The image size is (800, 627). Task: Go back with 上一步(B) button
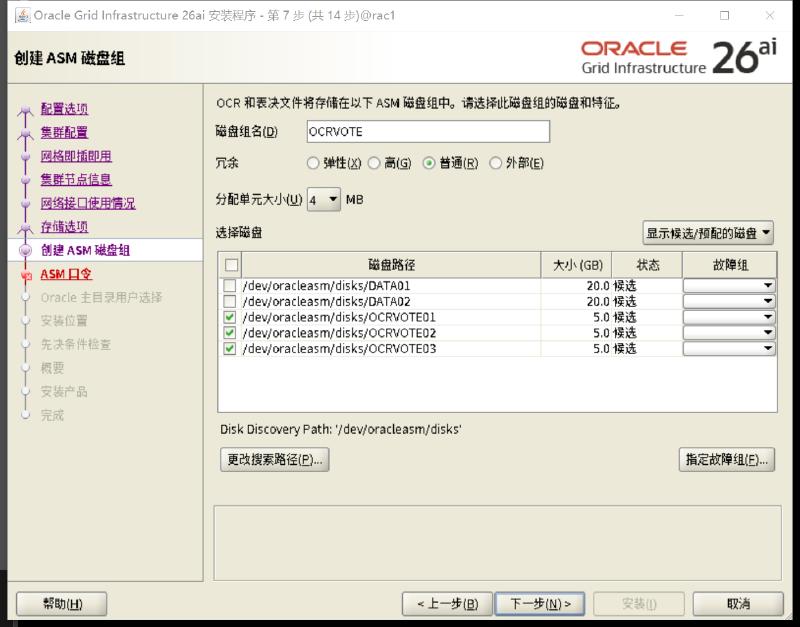[447, 604]
